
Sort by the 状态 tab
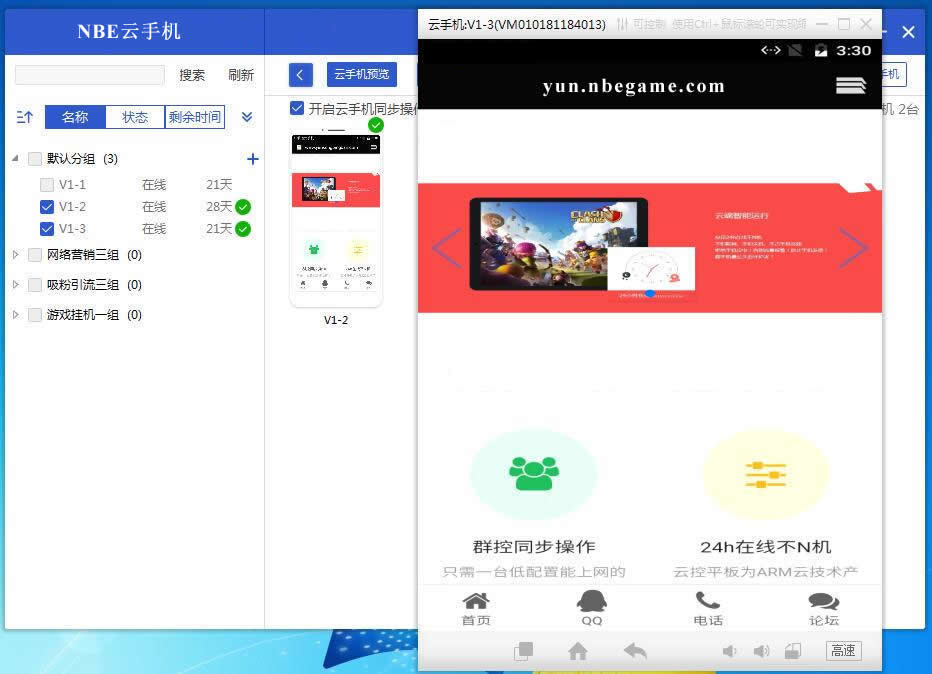135,117
